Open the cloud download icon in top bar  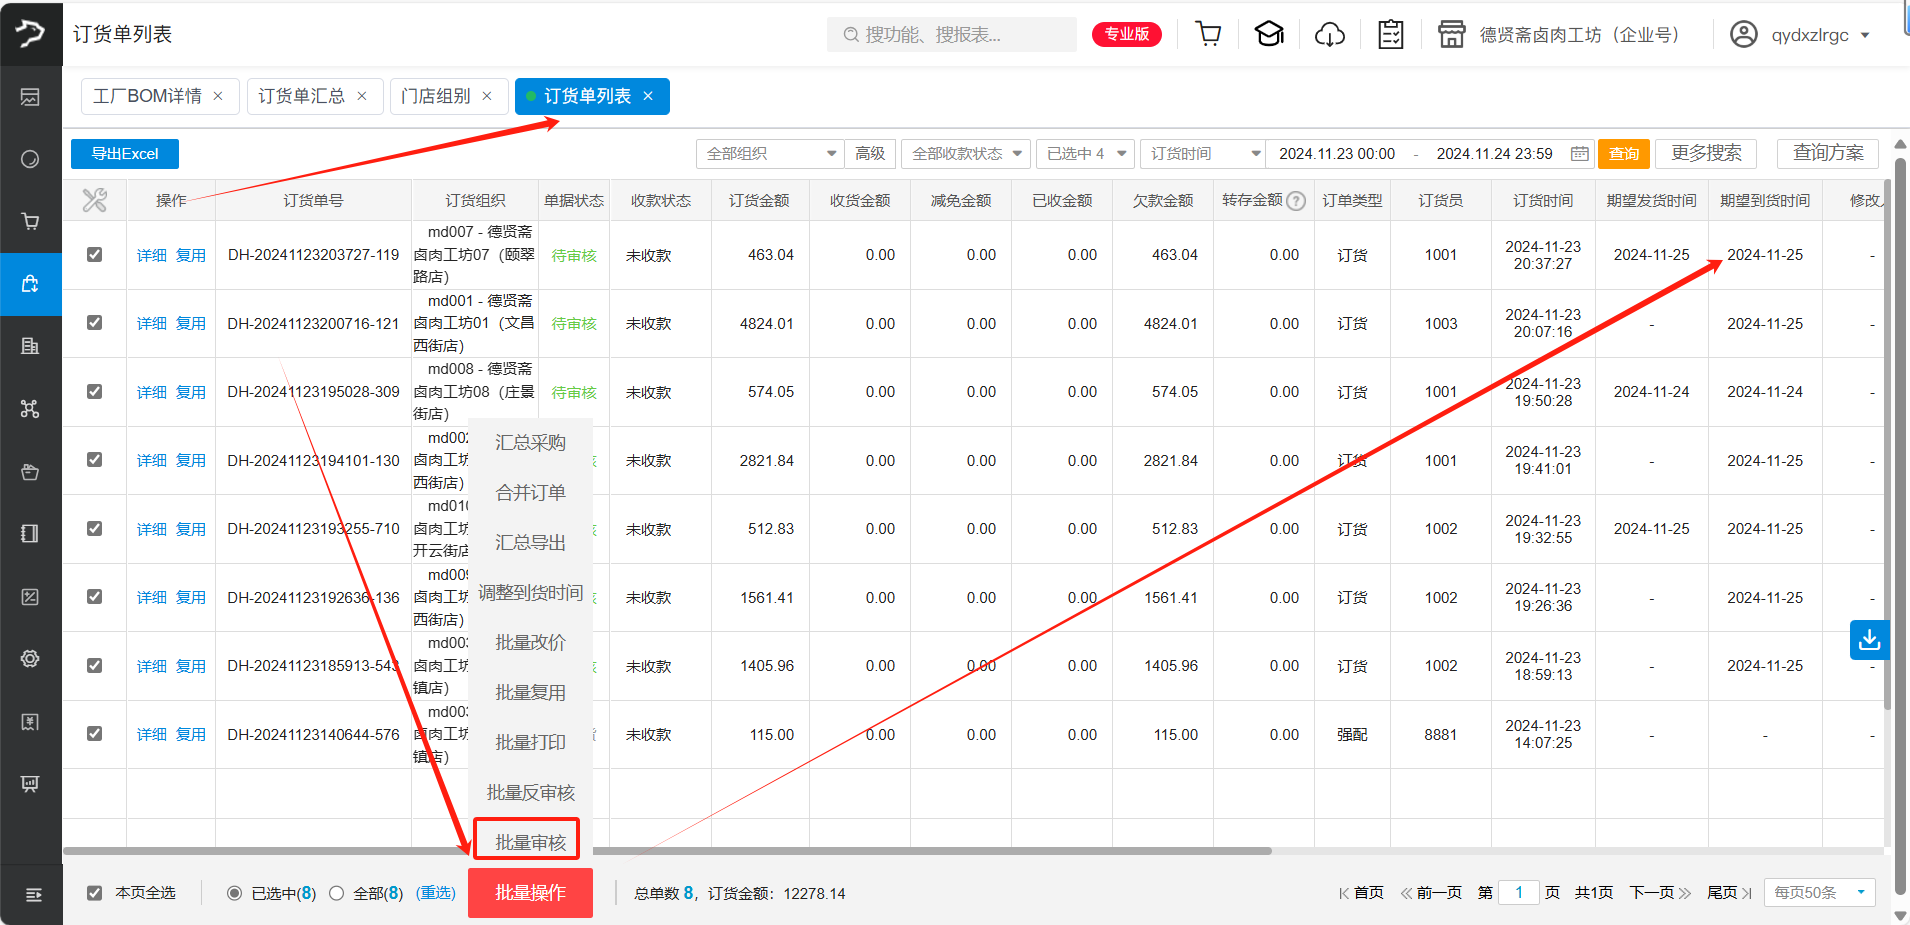[x=1330, y=33]
